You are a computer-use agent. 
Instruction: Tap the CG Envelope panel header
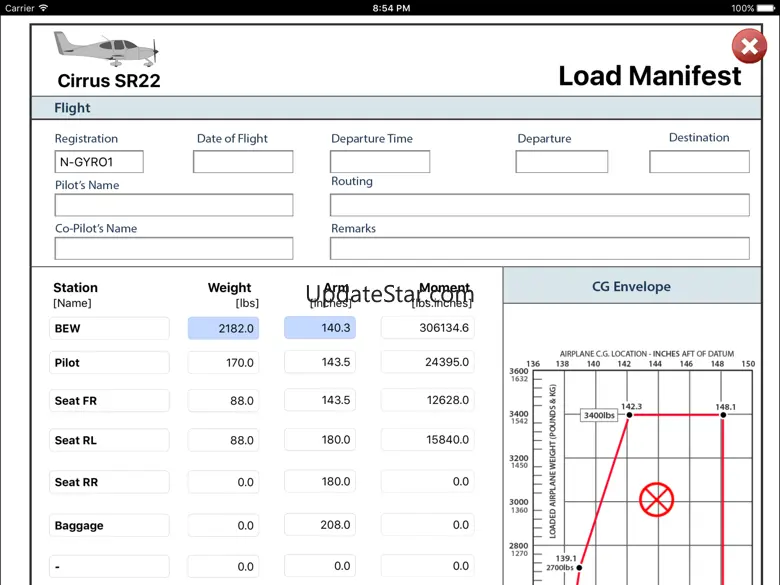[631, 287]
